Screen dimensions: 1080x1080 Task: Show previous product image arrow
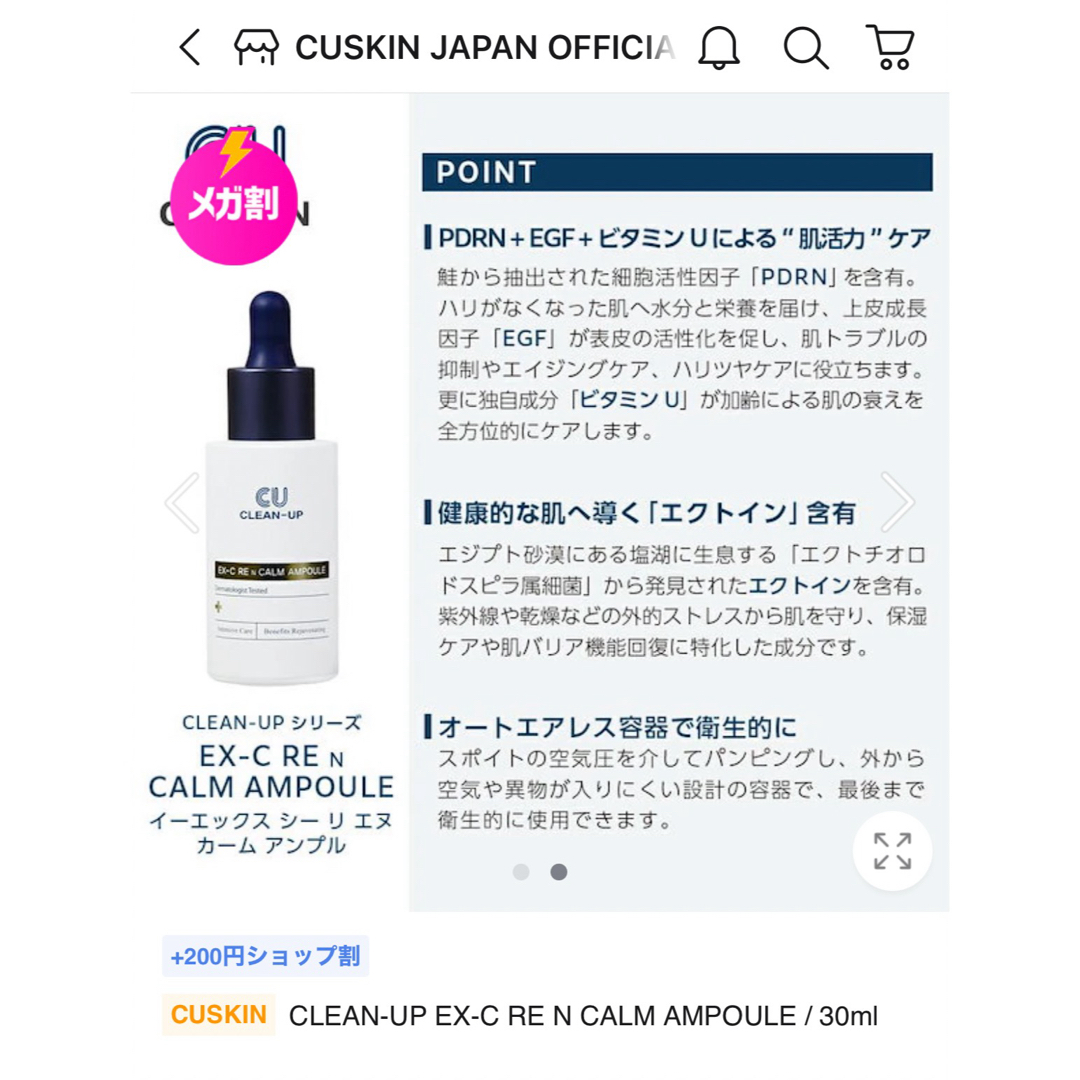[x=183, y=503]
